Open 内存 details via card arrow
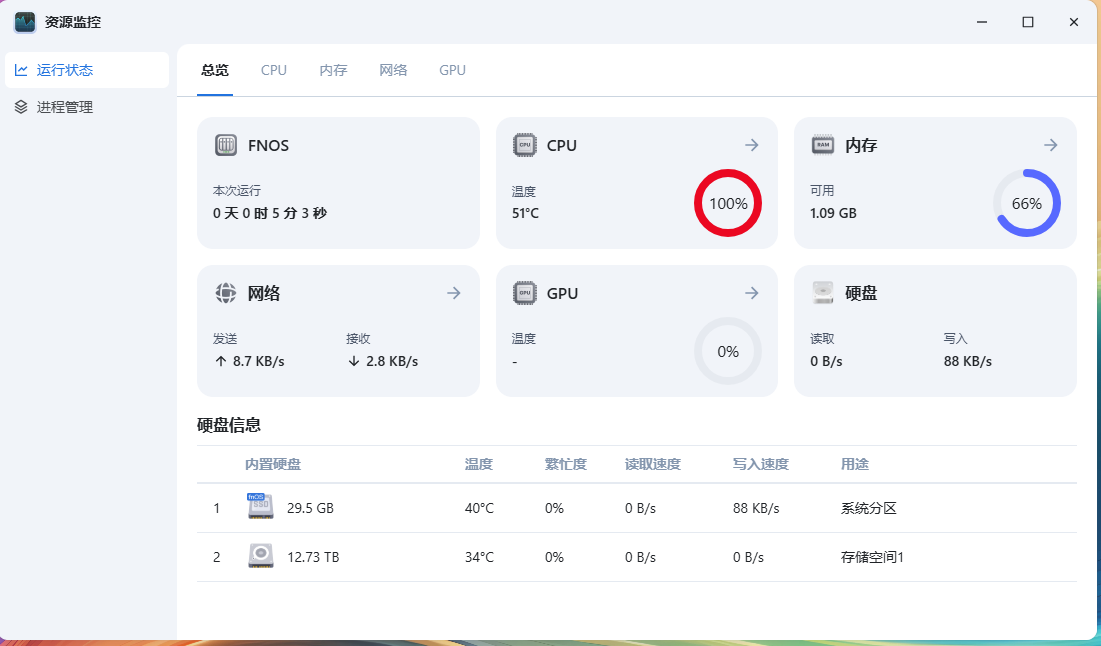This screenshot has width=1101, height=646. click(x=1050, y=145)
